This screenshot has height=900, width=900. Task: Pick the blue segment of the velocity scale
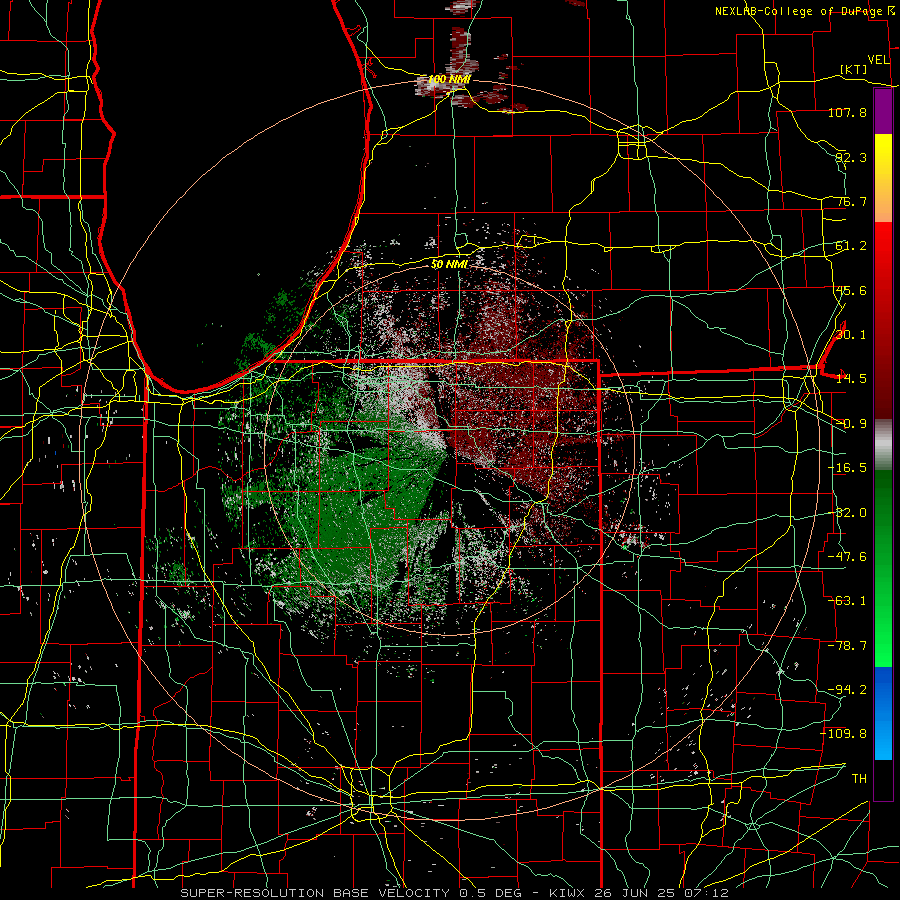coord(883,713)
